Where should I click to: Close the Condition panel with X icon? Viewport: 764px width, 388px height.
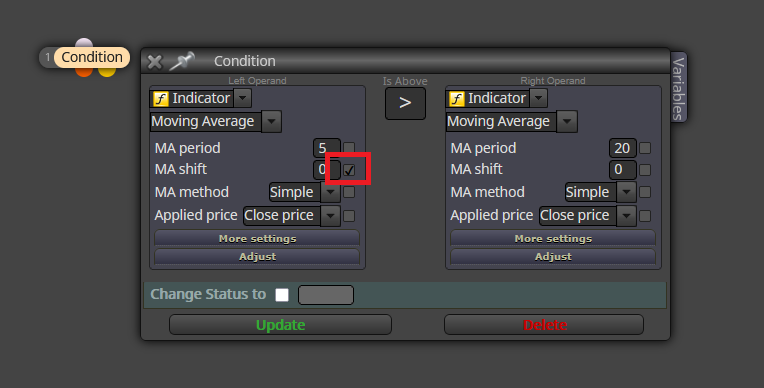tap(154, 61)
